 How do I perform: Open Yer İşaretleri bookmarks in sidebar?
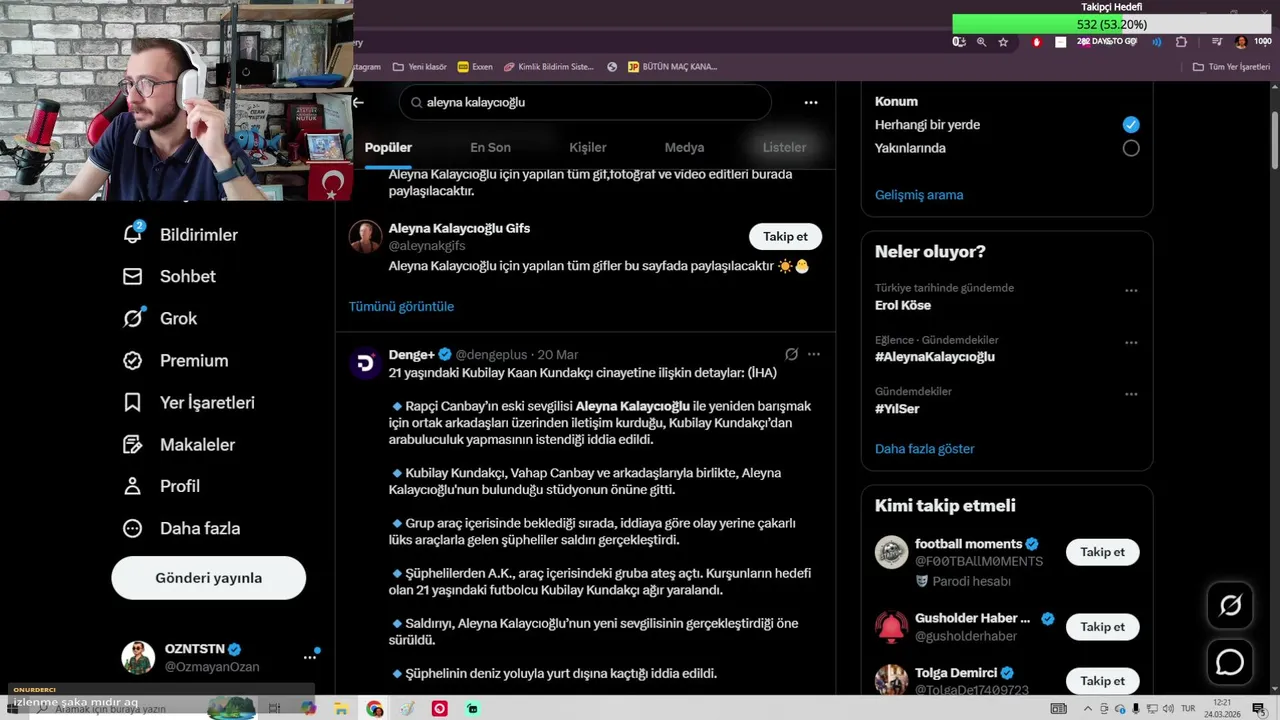[188, 403]
